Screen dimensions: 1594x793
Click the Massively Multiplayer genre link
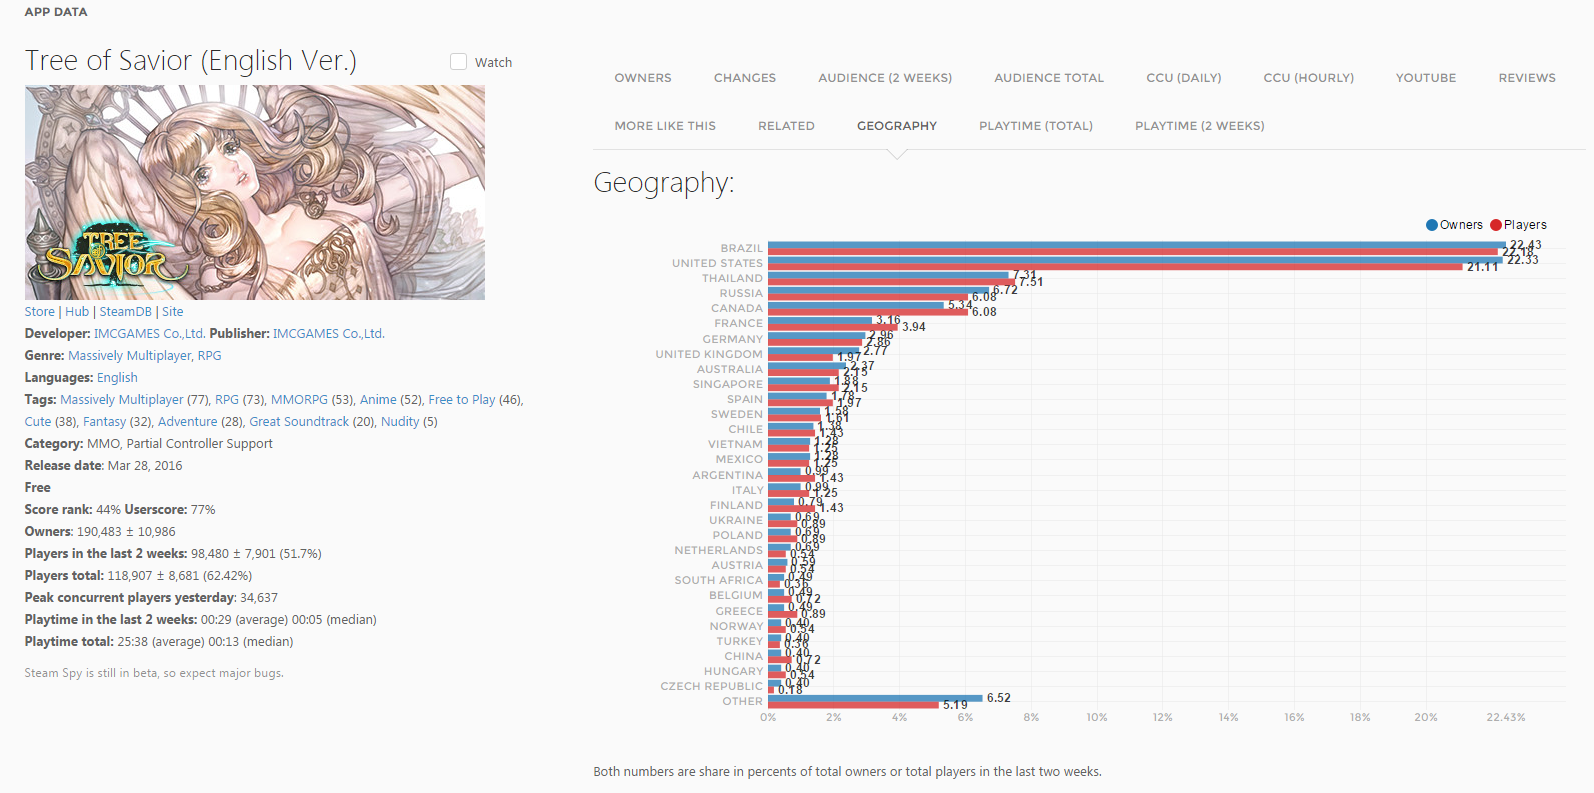tap(130, 356)
